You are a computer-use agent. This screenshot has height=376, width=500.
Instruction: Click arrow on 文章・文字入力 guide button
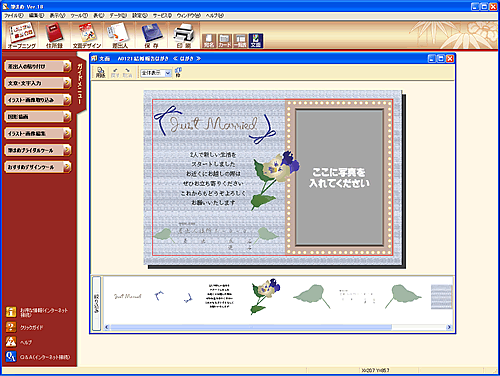[x=67, y=83]
